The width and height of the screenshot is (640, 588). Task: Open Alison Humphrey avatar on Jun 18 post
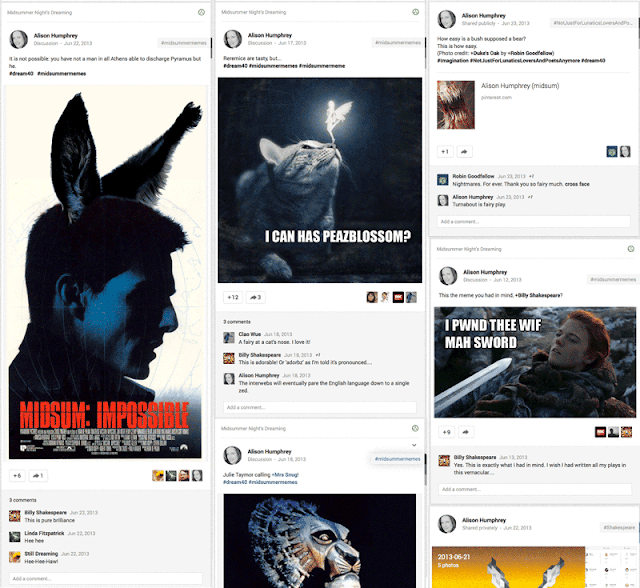click(232, 455)
